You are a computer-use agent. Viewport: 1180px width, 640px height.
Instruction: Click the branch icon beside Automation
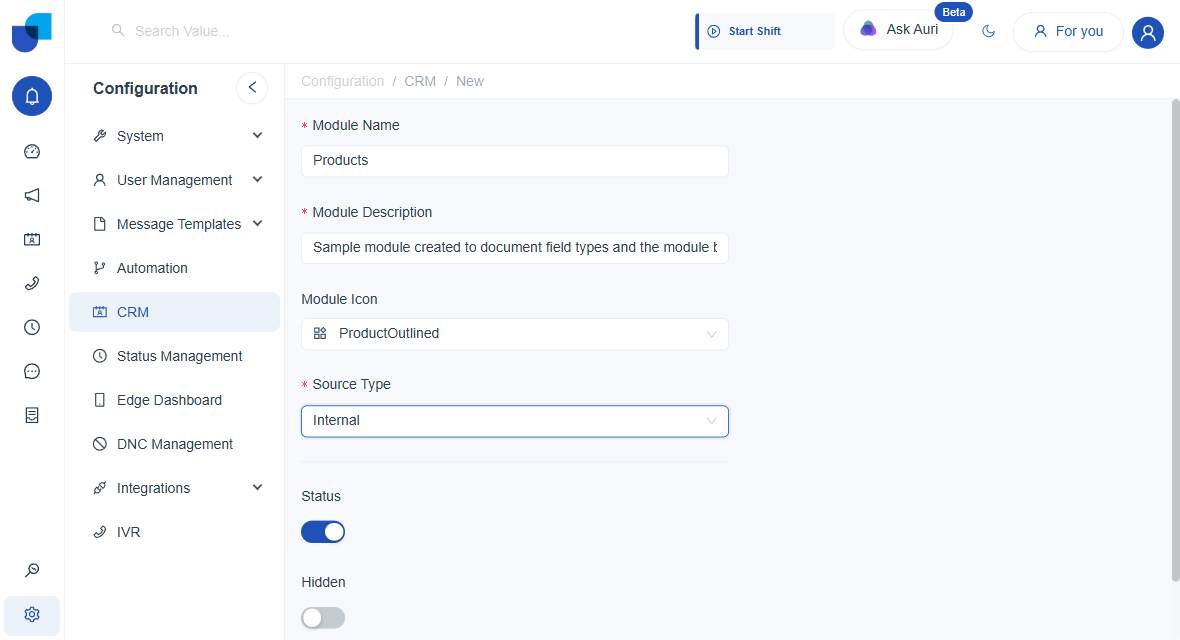(99, 268)
